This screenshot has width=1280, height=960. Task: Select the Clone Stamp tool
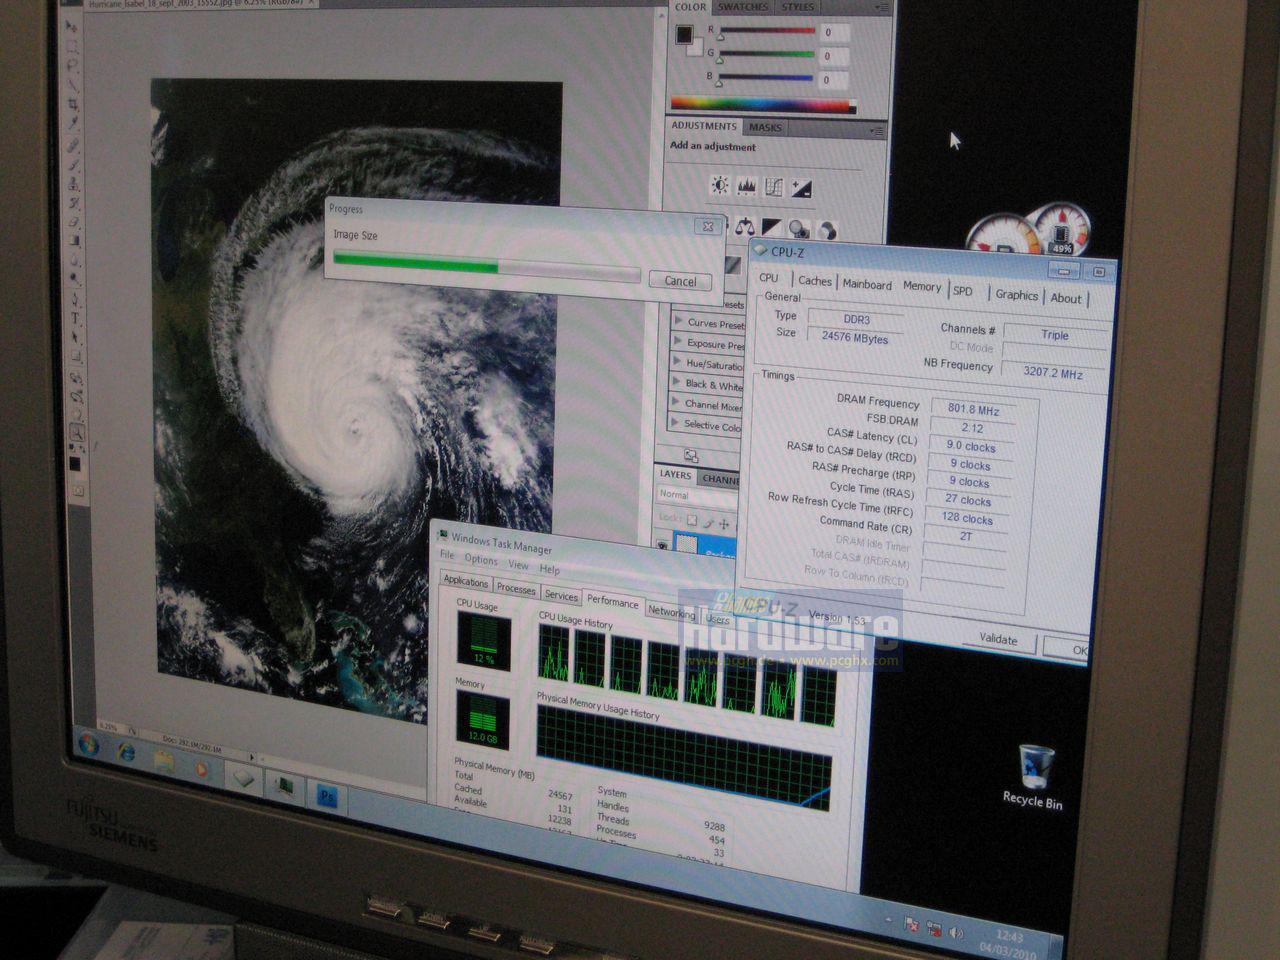pos(73,184)
